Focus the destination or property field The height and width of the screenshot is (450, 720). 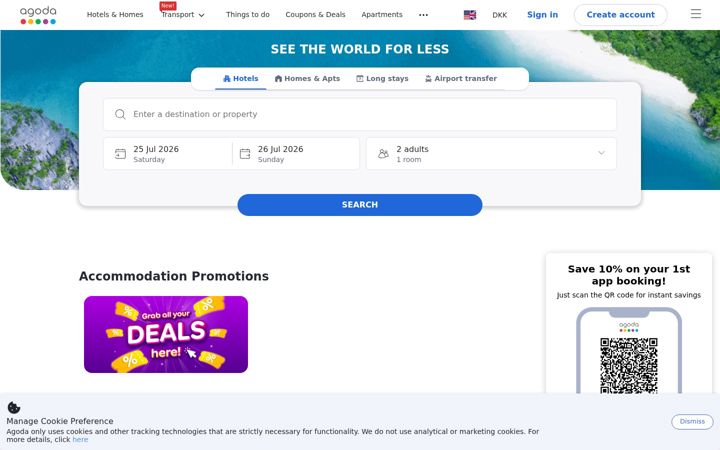coord(360,114)
